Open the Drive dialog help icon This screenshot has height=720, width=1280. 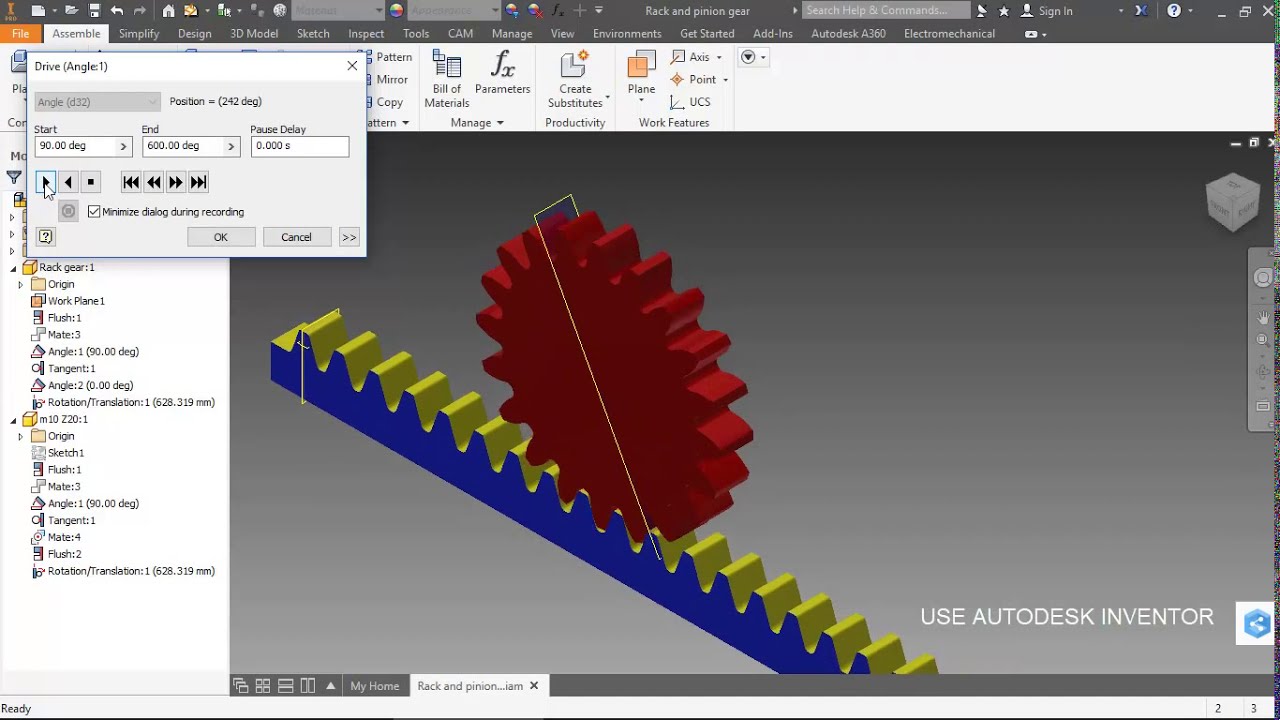45,237
